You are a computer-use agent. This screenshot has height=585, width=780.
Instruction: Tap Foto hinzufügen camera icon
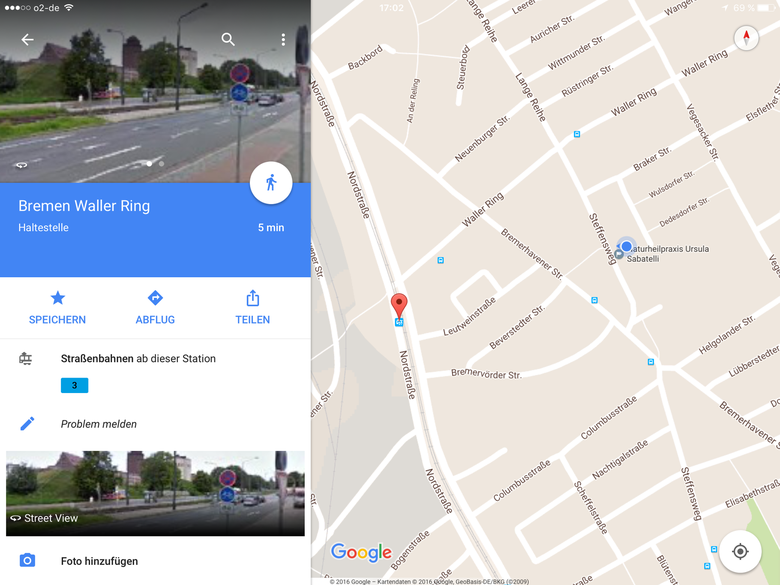27,561
